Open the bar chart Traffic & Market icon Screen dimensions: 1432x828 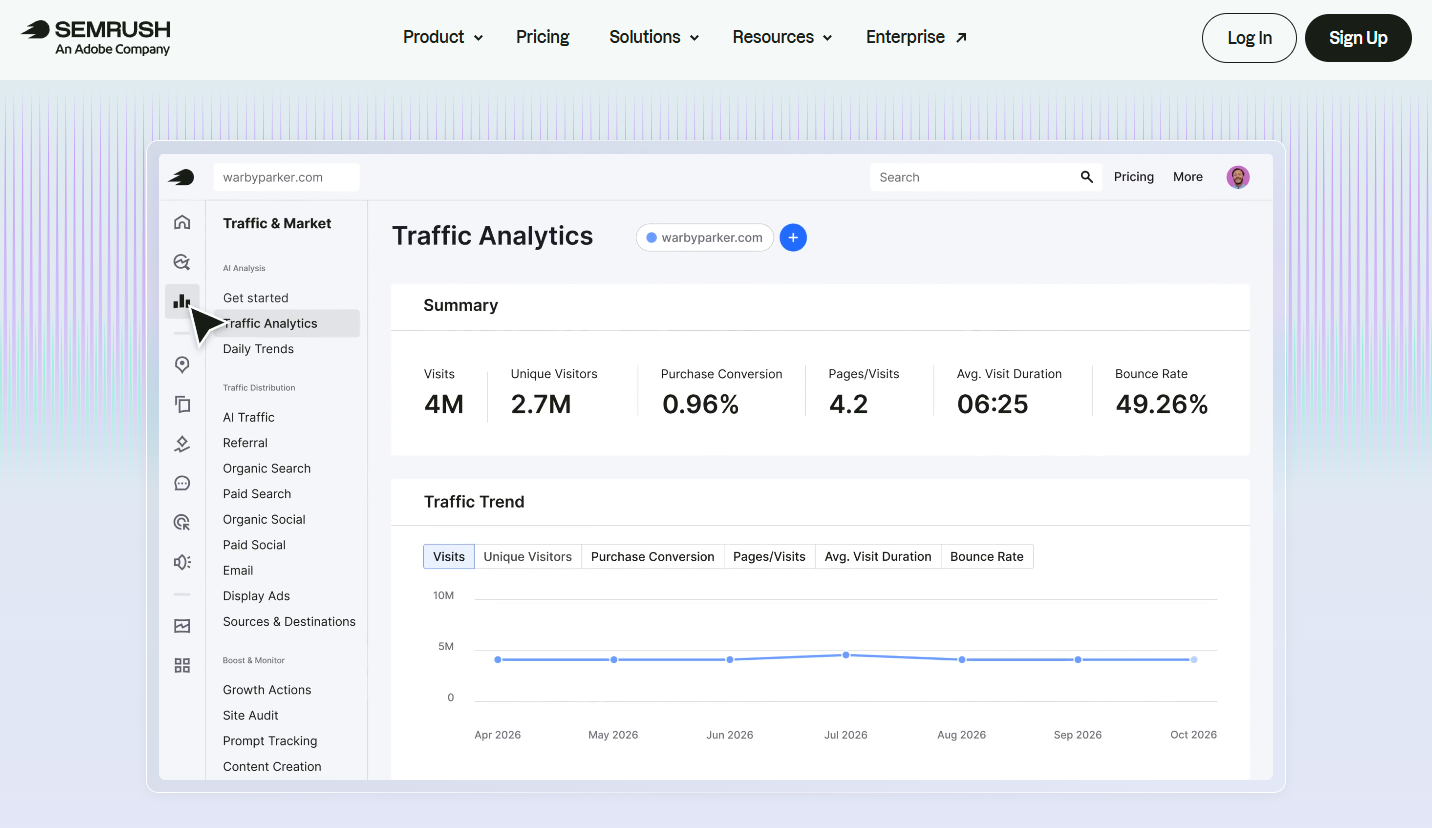[182, 301]
